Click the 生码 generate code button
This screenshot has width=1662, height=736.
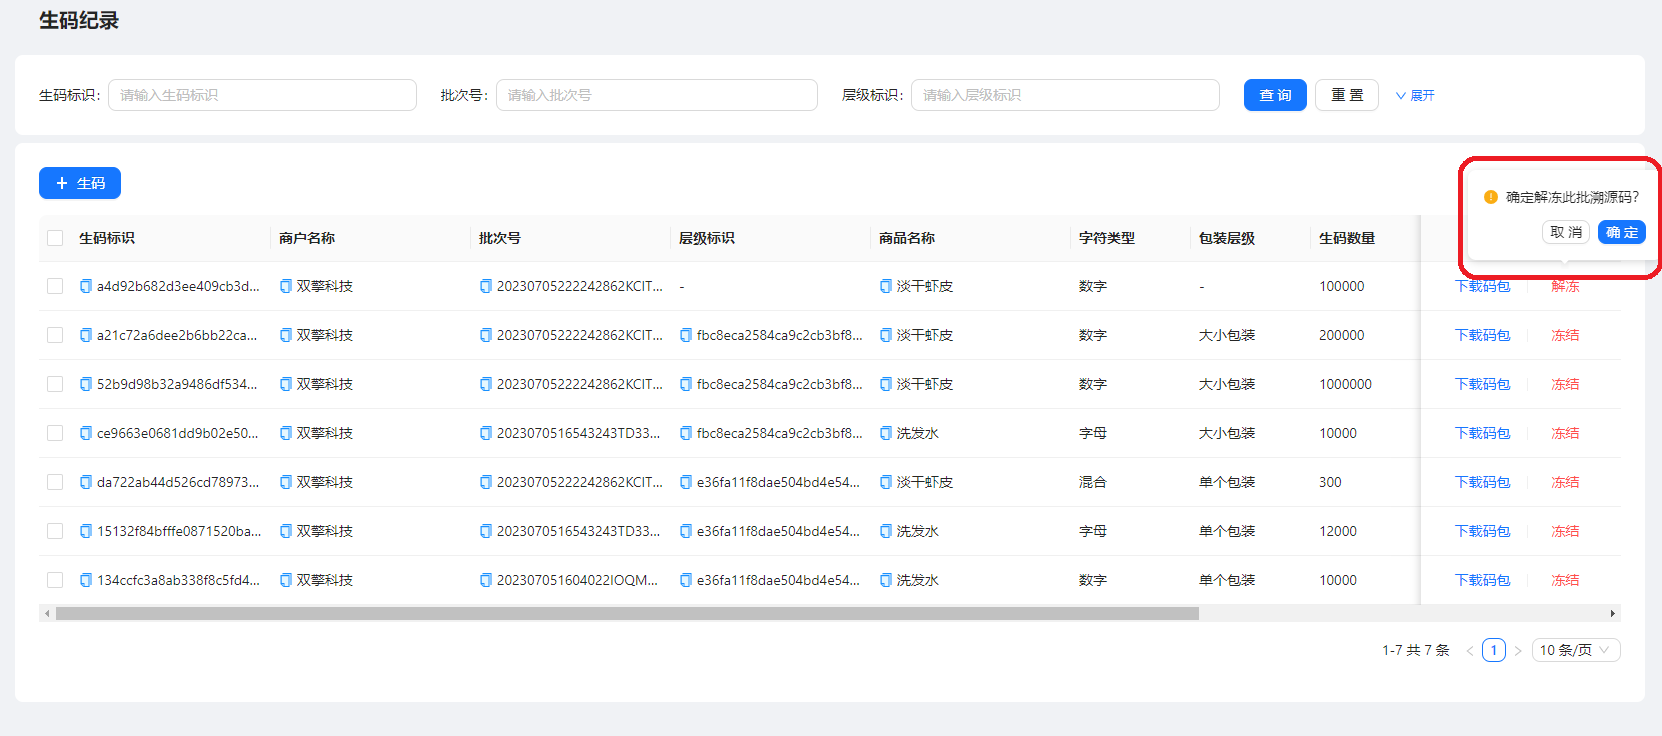coord(80,183)
